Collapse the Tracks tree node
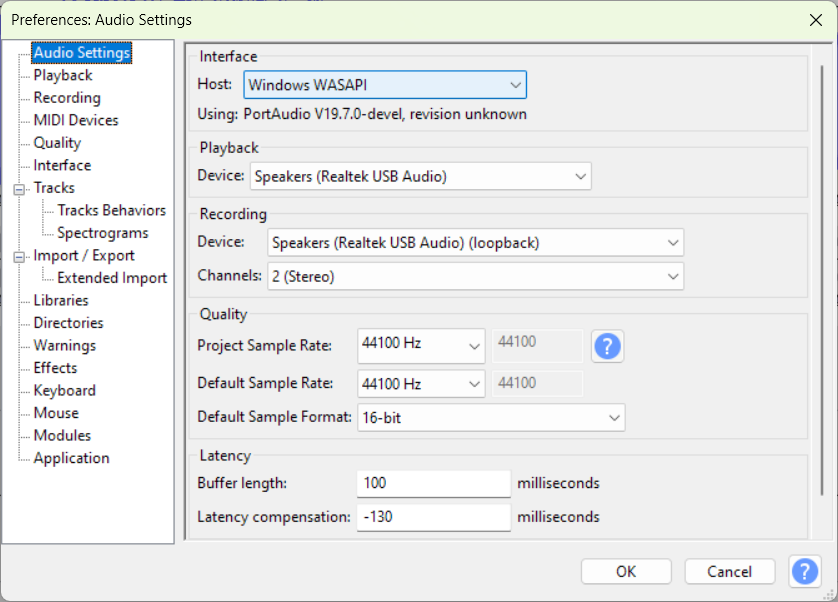838x602 pixels. pyautogui.click(x=18, y=188)
